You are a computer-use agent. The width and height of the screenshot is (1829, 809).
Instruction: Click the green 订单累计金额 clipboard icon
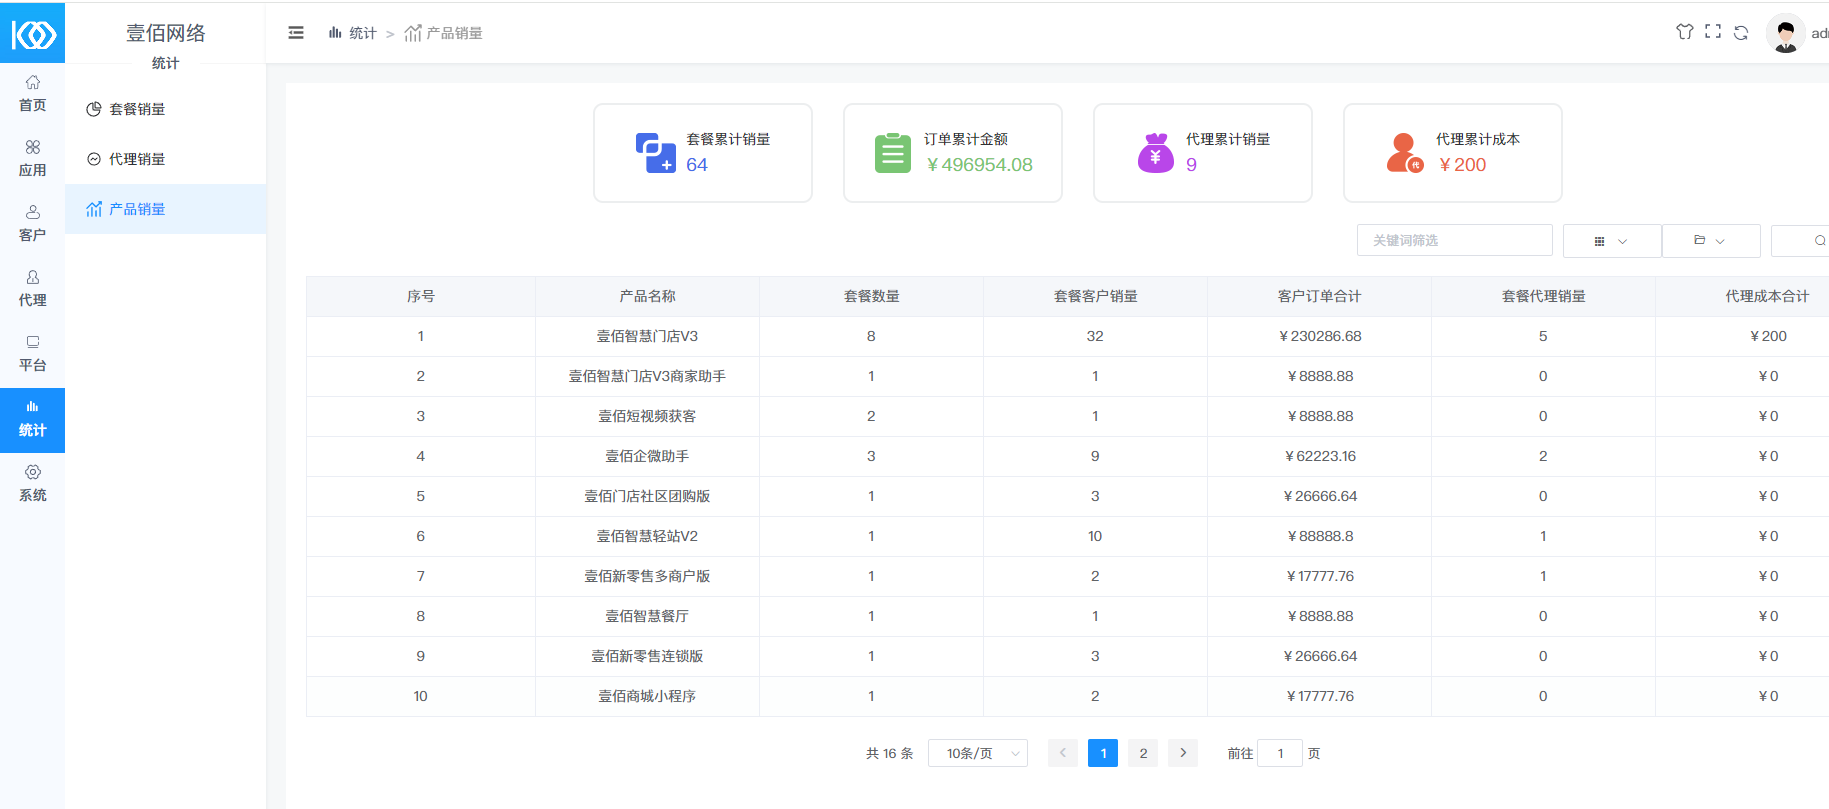(x=893, y=153)
